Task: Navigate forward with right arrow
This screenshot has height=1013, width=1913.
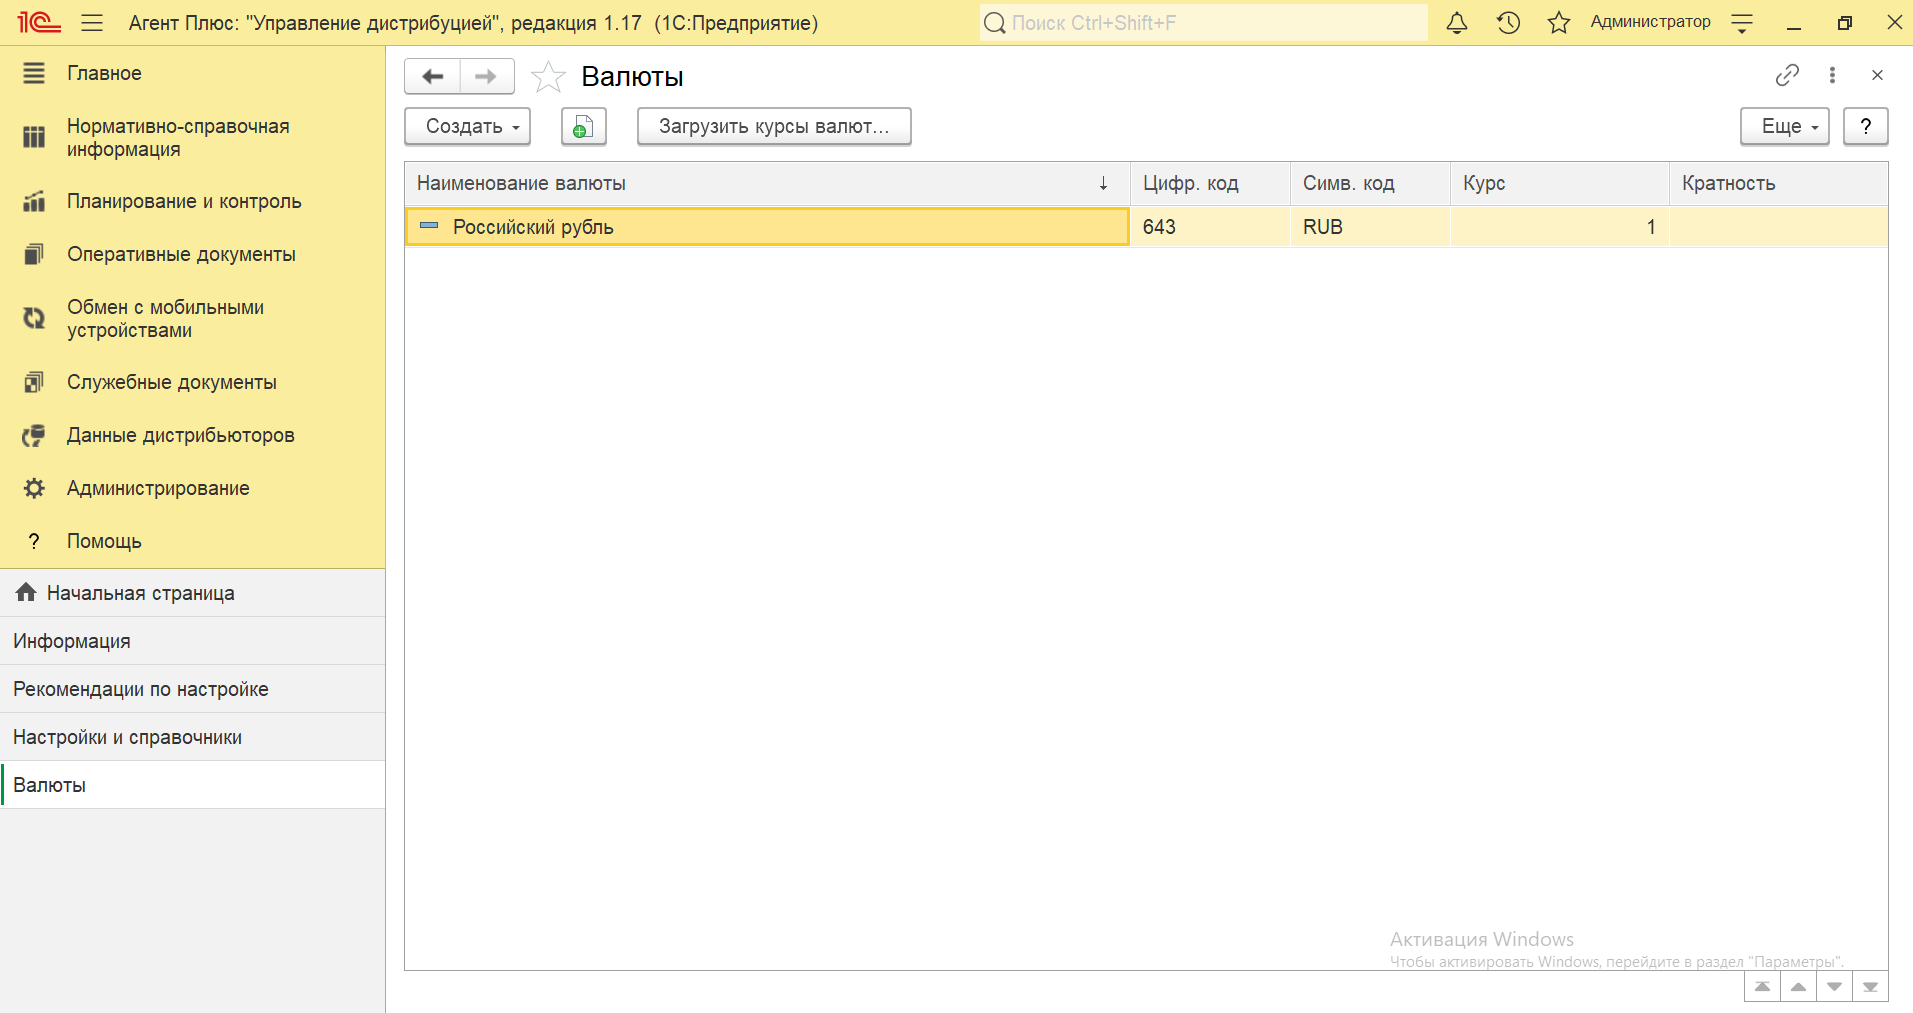Action: coord(486,77)
